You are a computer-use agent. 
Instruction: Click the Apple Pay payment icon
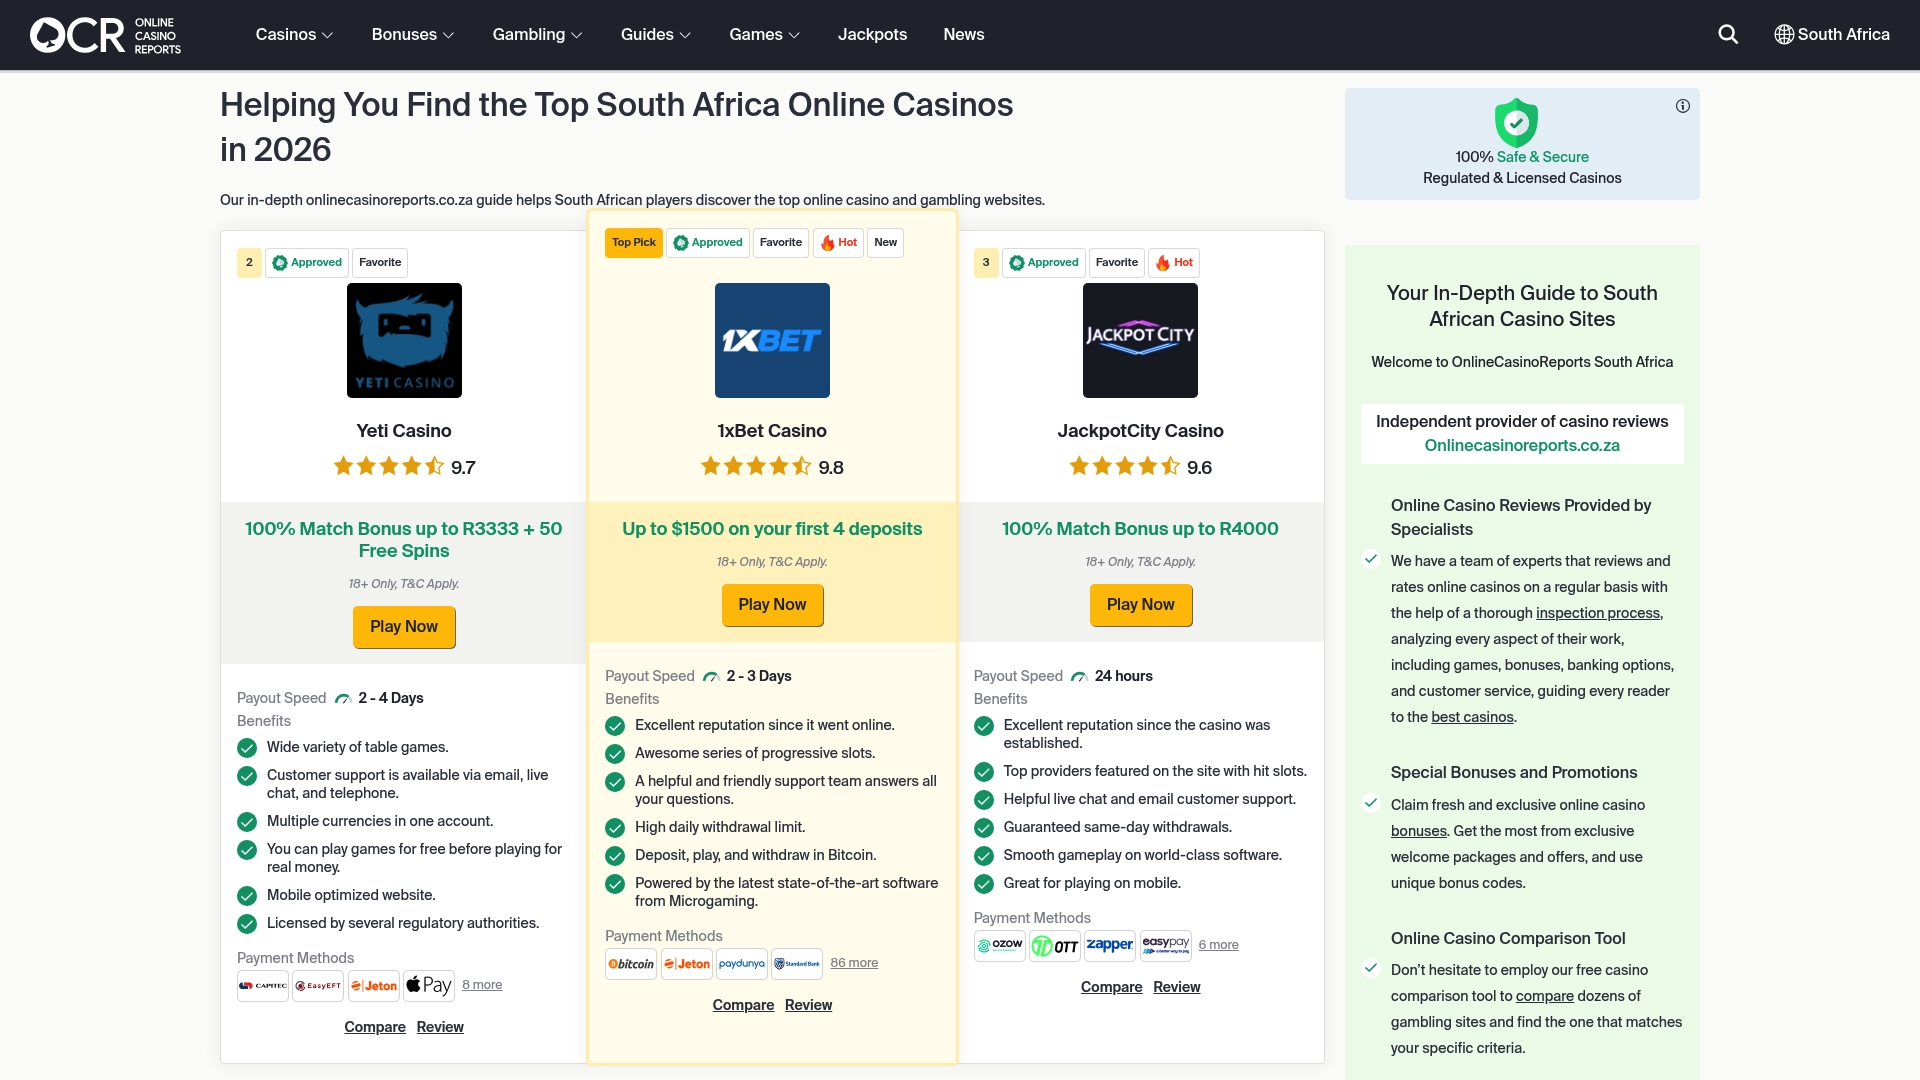(x=429, y=986)
